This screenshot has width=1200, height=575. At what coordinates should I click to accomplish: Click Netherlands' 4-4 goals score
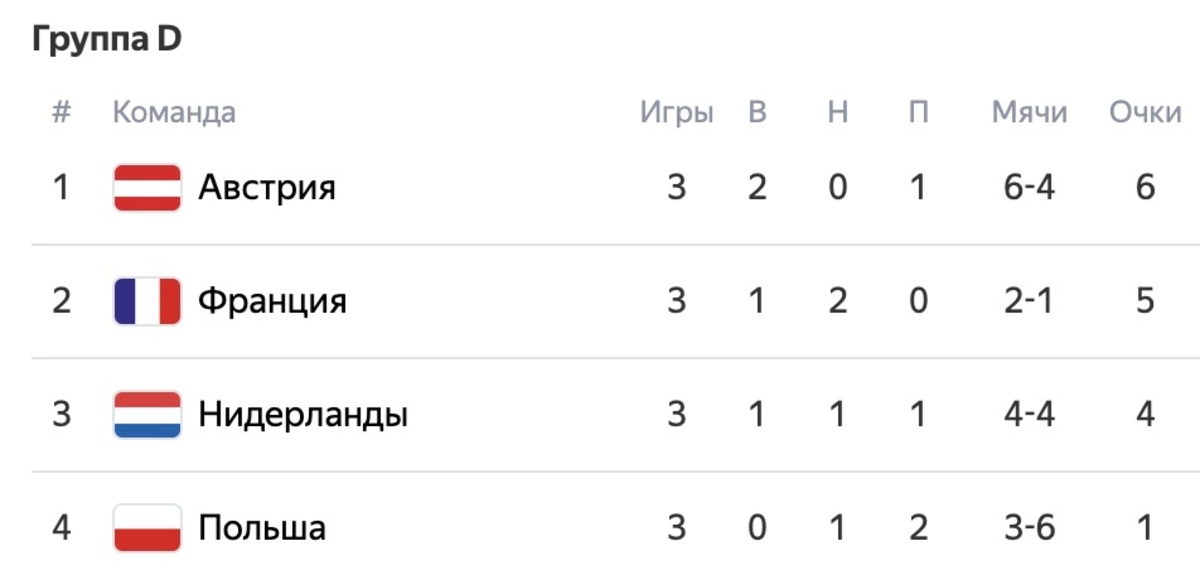click(1030, 414)
